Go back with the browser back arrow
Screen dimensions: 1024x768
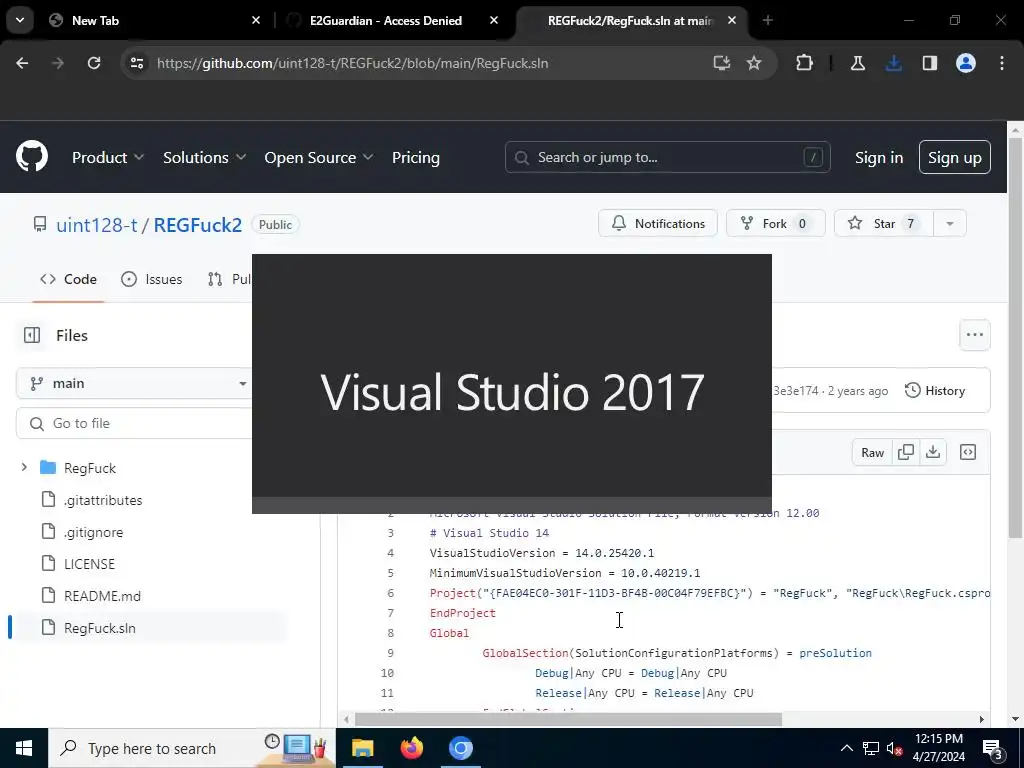point(22,63)
